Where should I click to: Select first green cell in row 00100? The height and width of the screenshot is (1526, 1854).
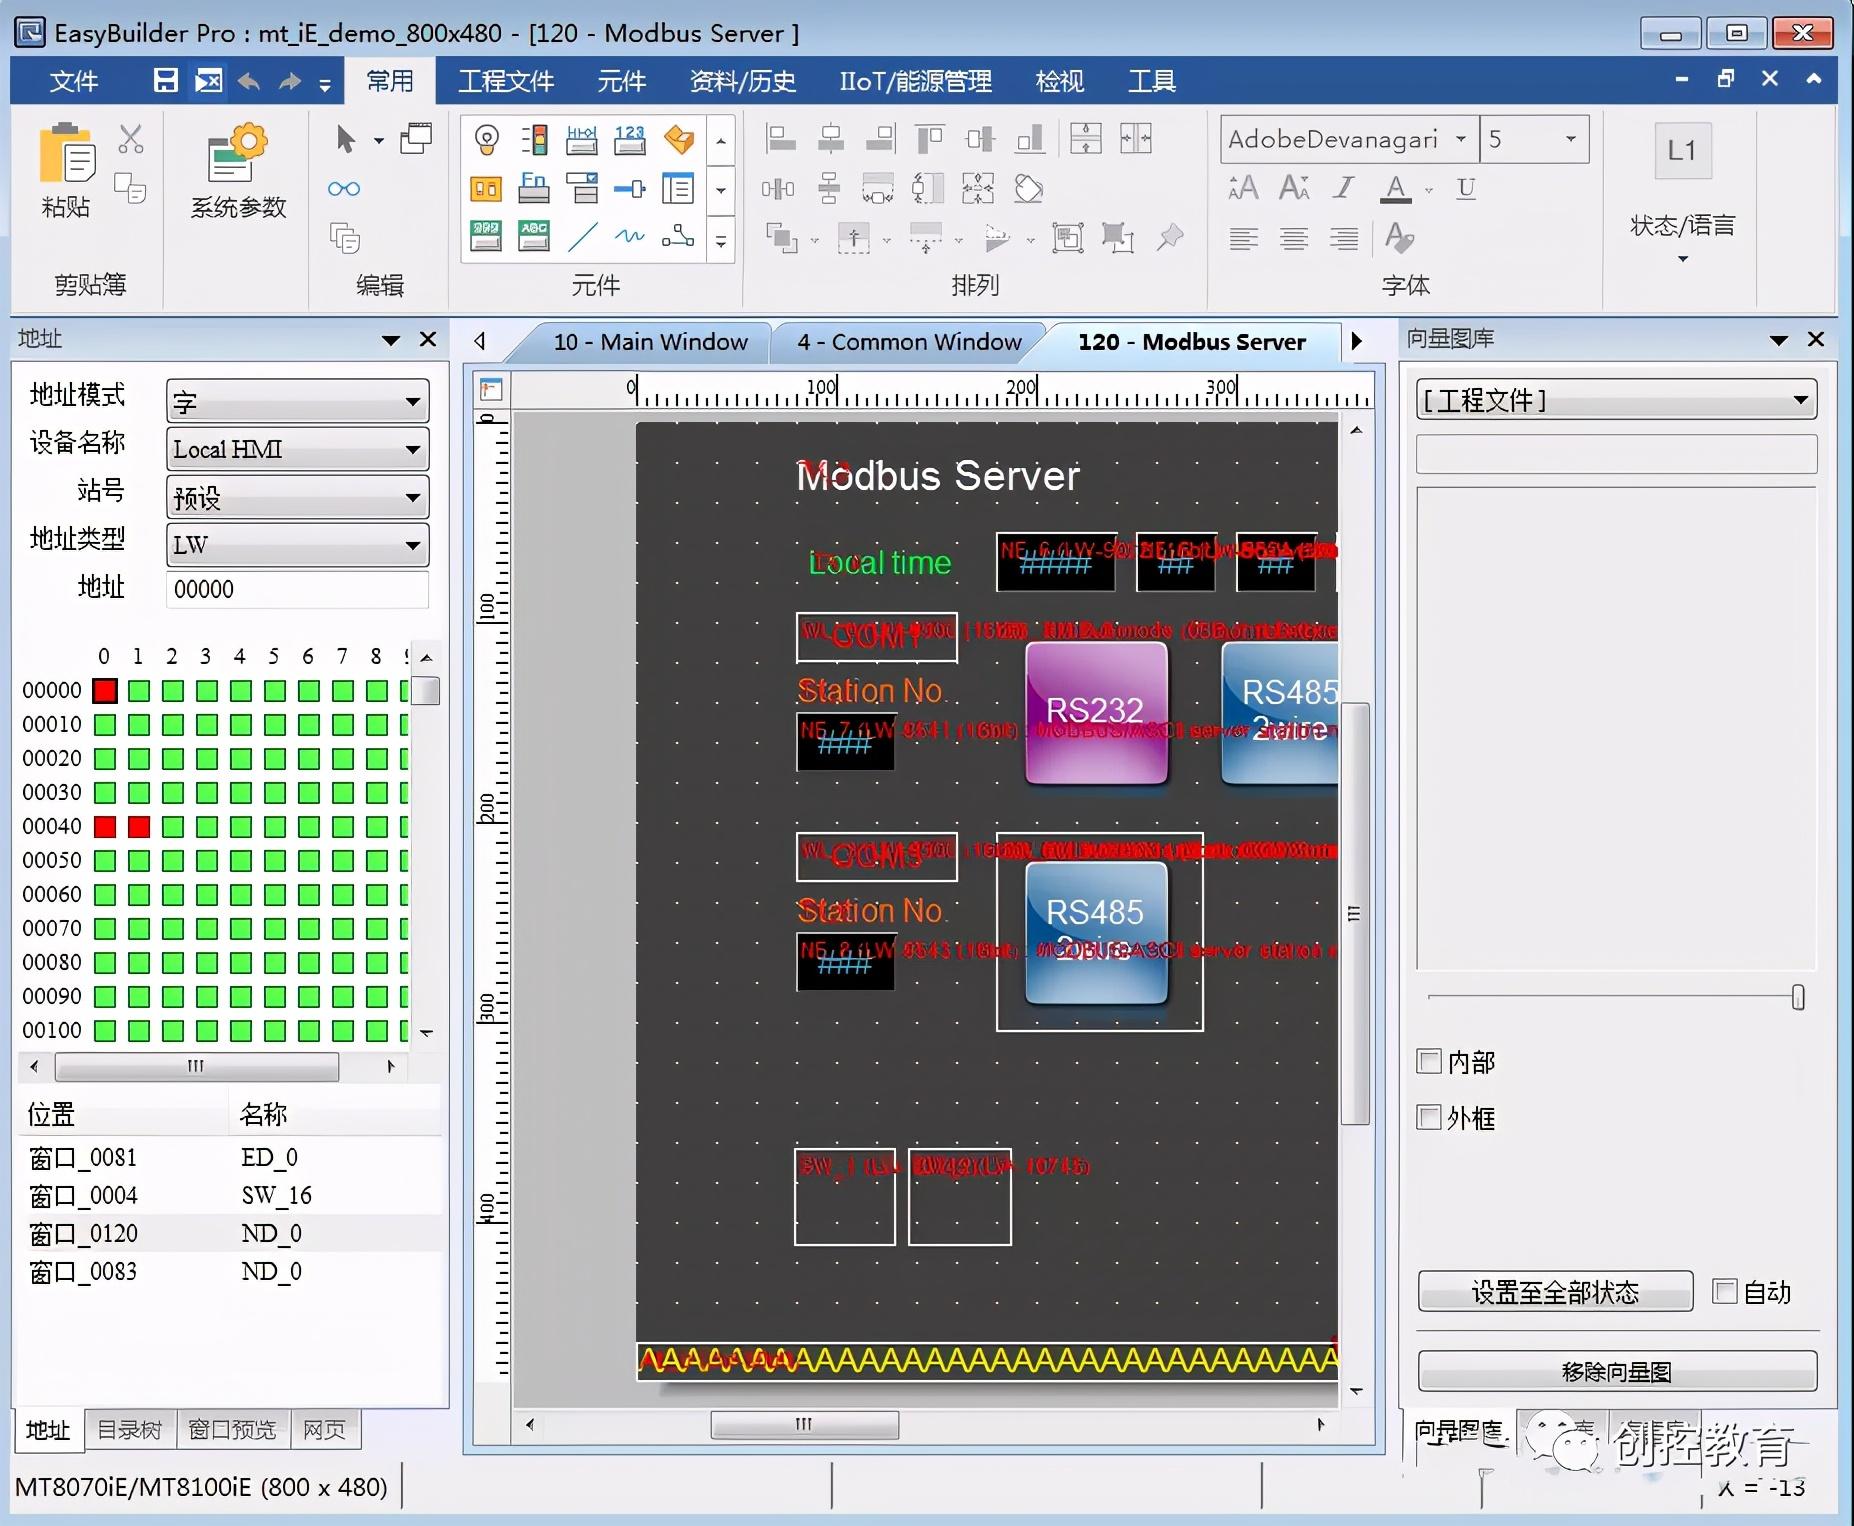(105, 1030)
